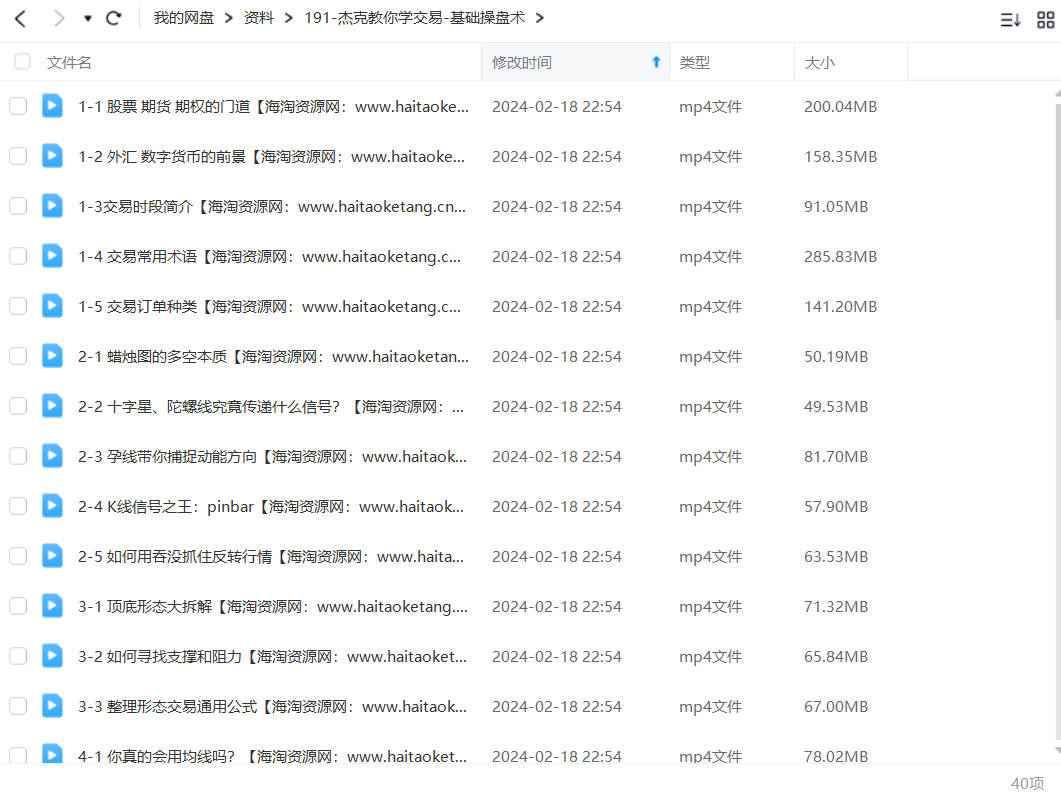This screenshot has height=797, width=1061.
Task: Check the box for 1-4 交易常用术语
Action: (x=18, y=256)
